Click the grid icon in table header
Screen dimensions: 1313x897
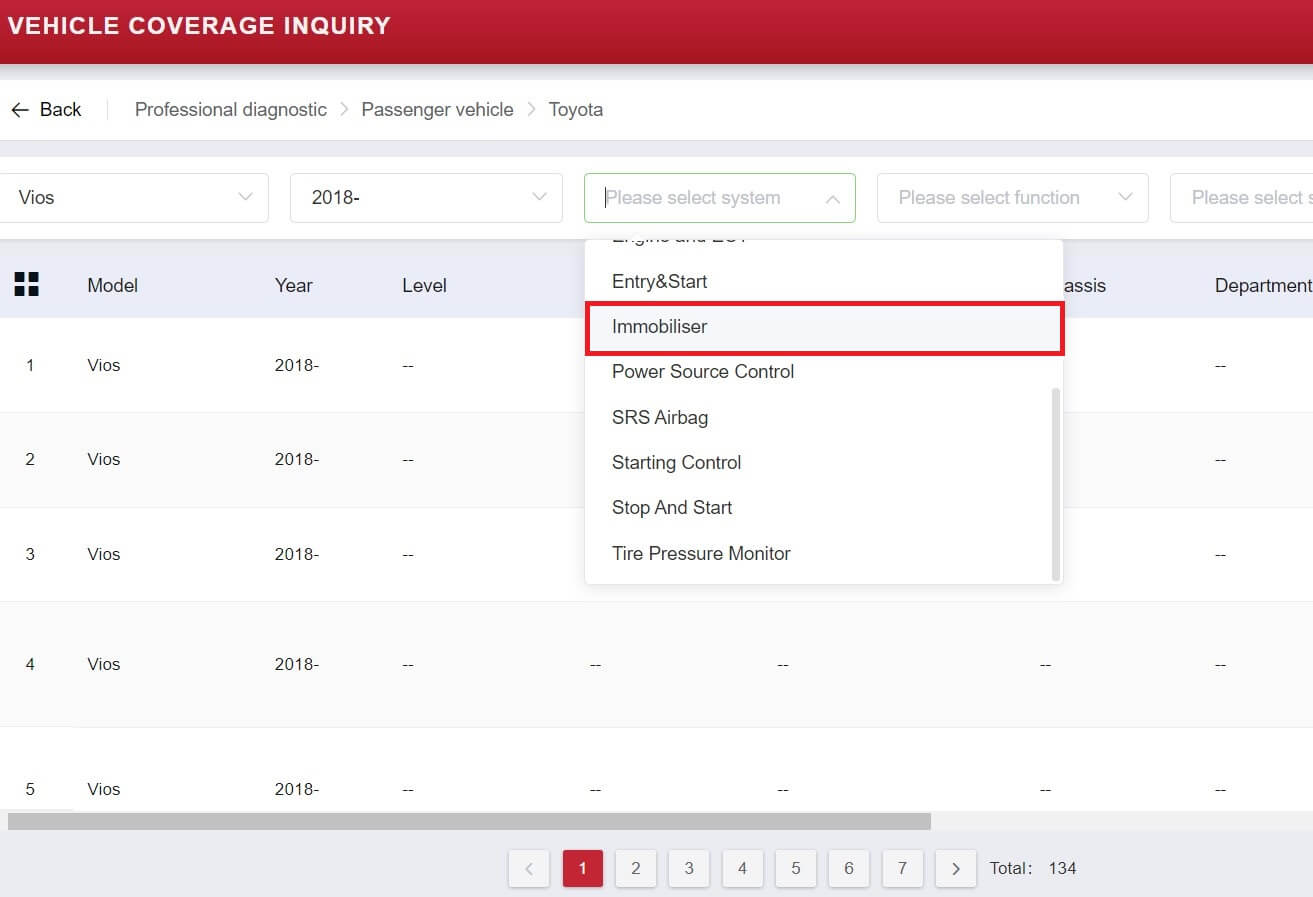click(x=27, y=284)
